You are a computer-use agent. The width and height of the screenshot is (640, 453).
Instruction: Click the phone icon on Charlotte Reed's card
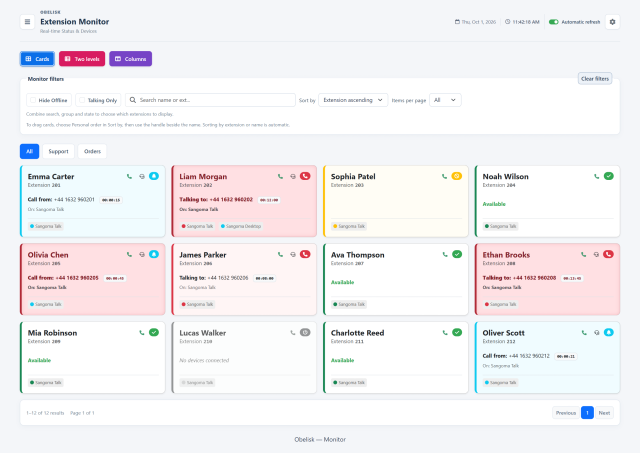(x=445, y=333)
